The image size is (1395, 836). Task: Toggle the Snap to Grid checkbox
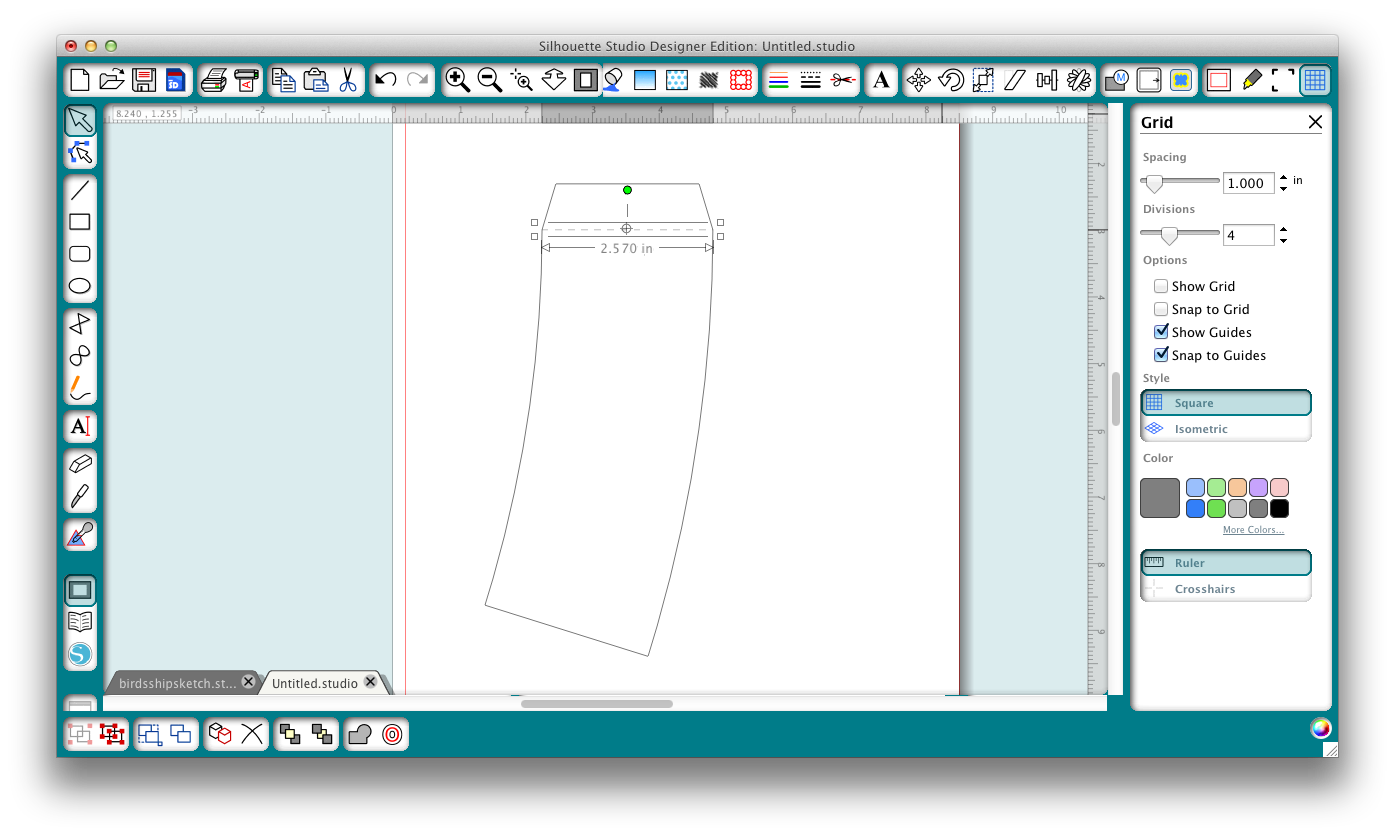pyautogui.click(x=1161, y=309)
